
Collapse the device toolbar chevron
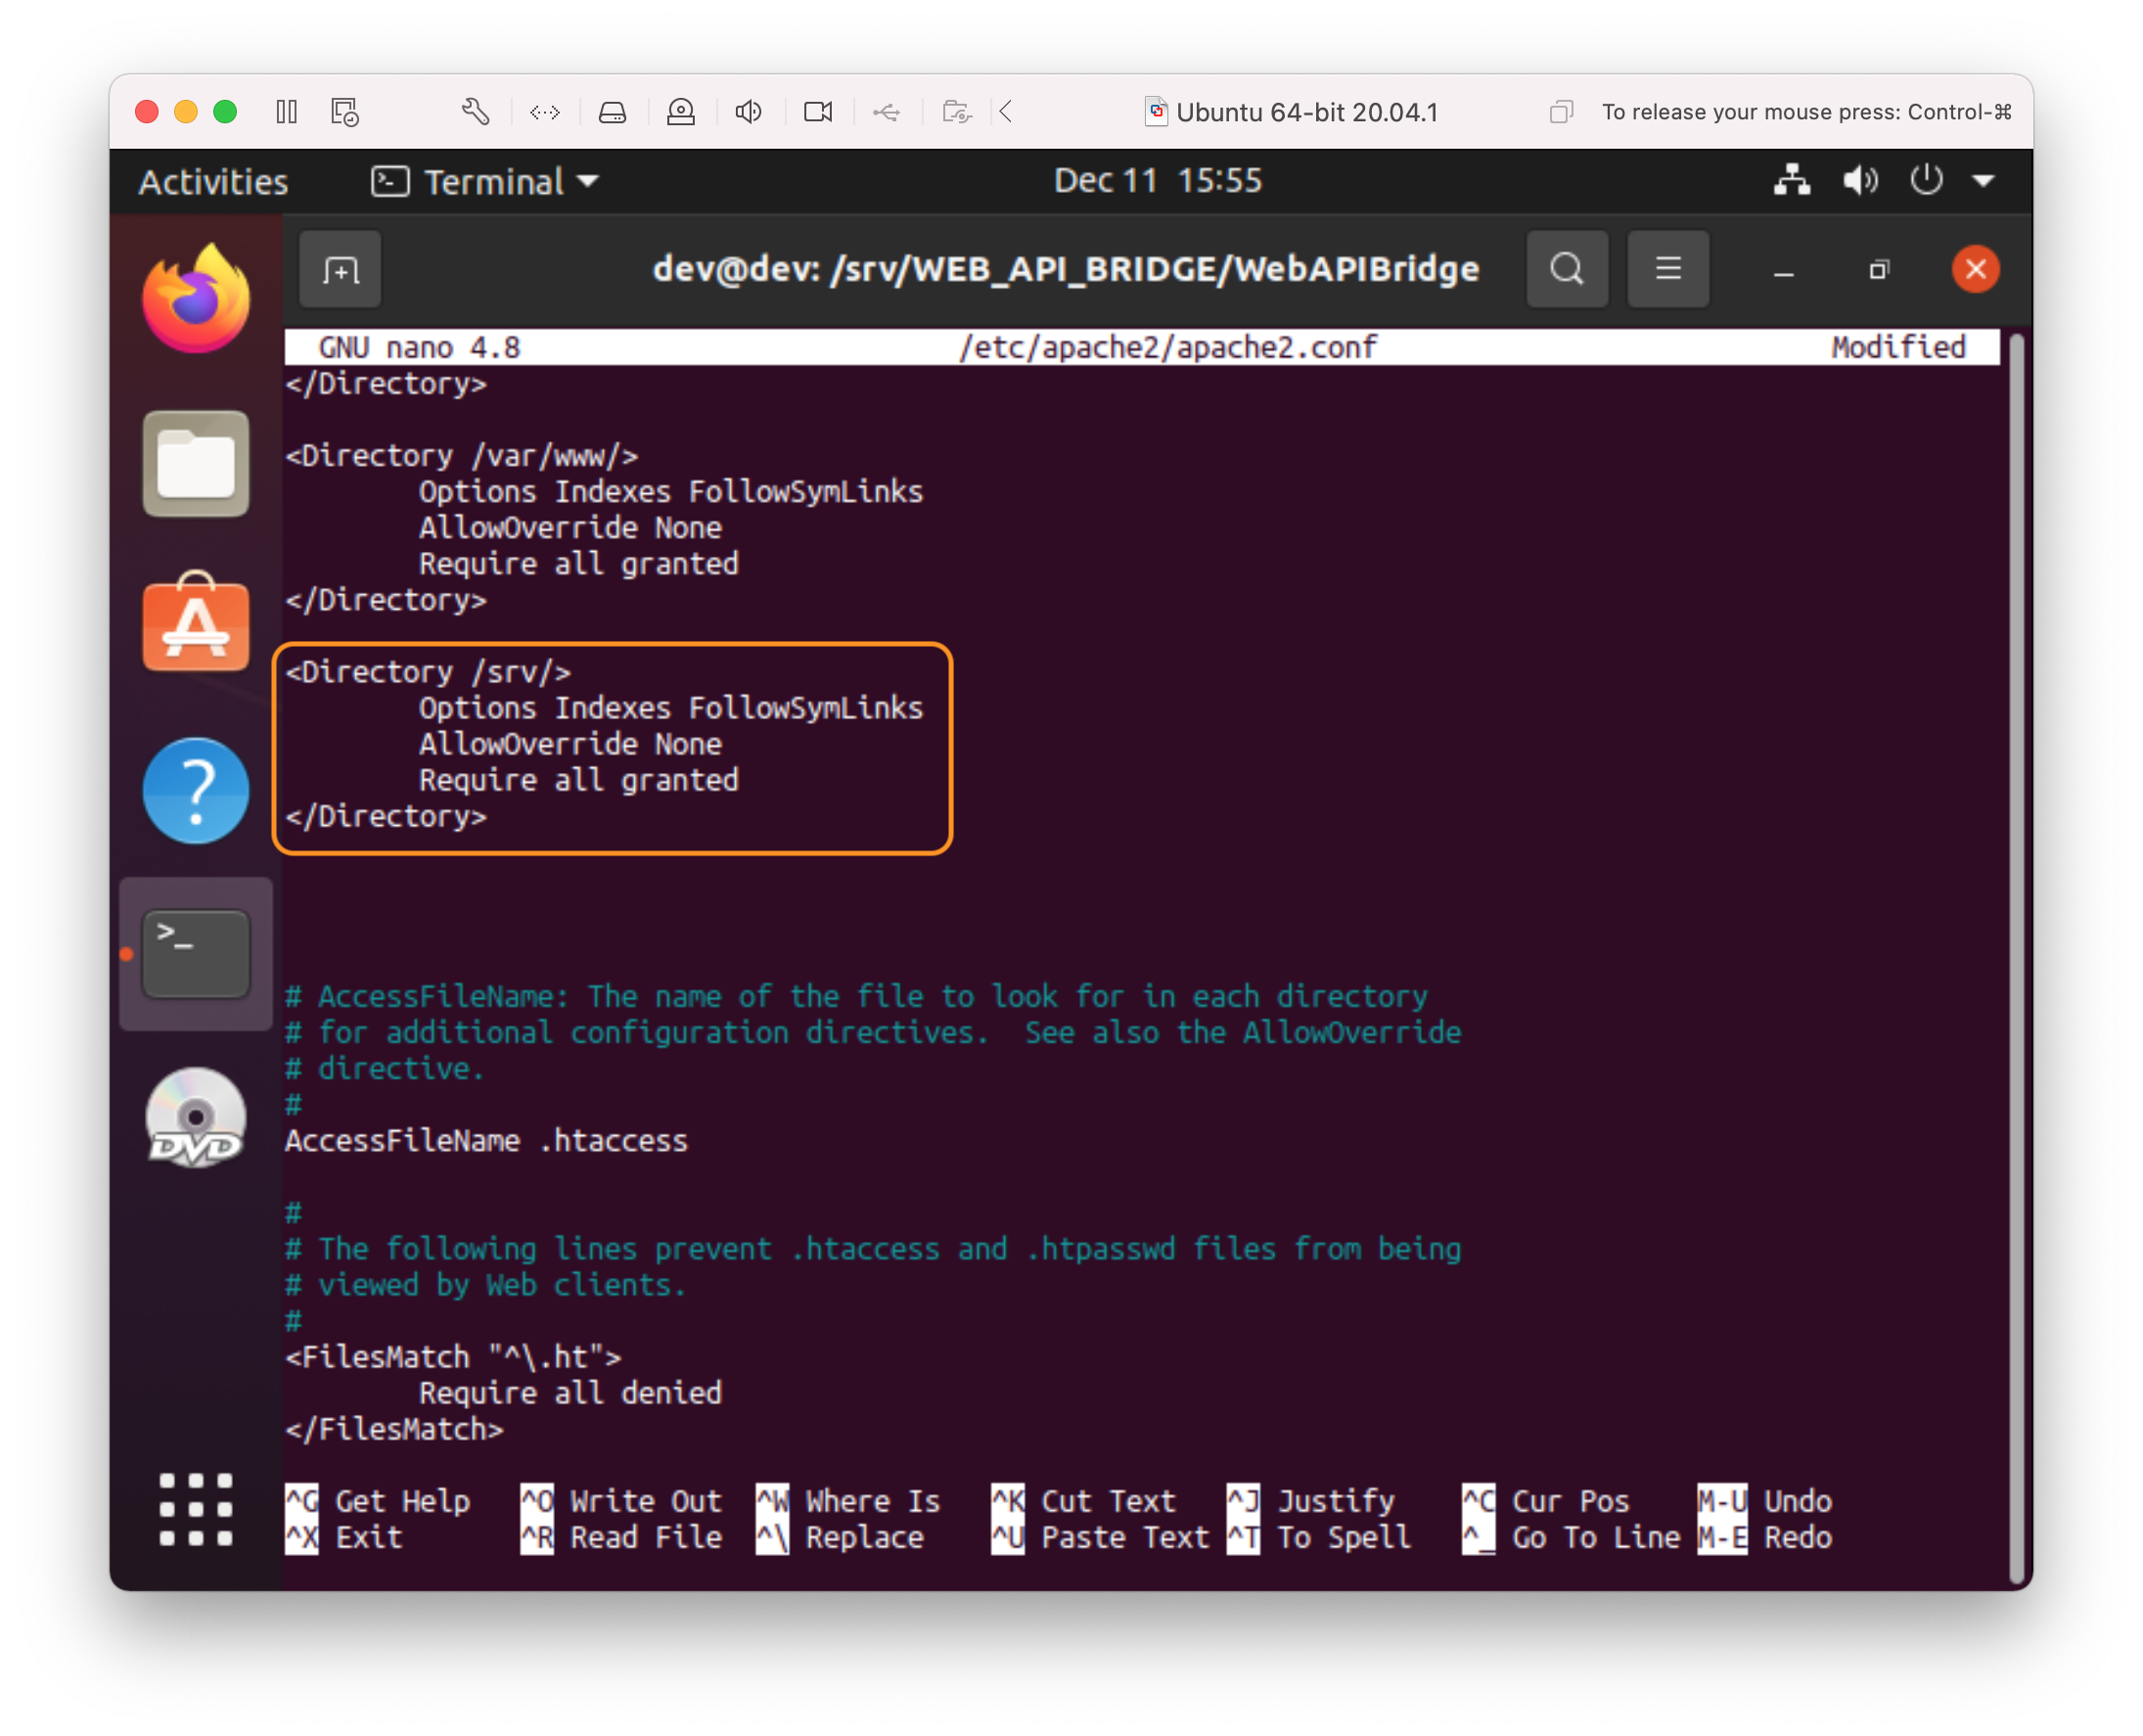pyautogui.click(x=1006, y=112)
